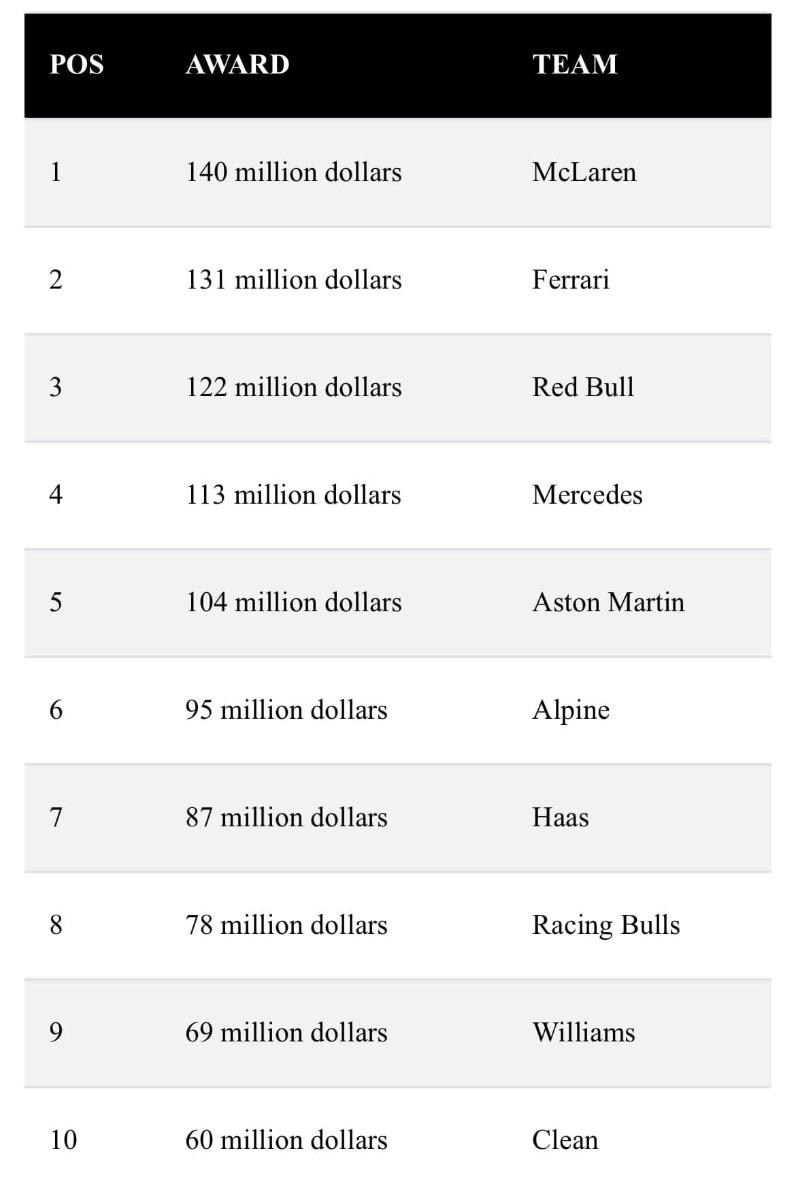The image size is (796, 1200).
Task: Click the Williams team cell
Action: [x=583, y=1032]
